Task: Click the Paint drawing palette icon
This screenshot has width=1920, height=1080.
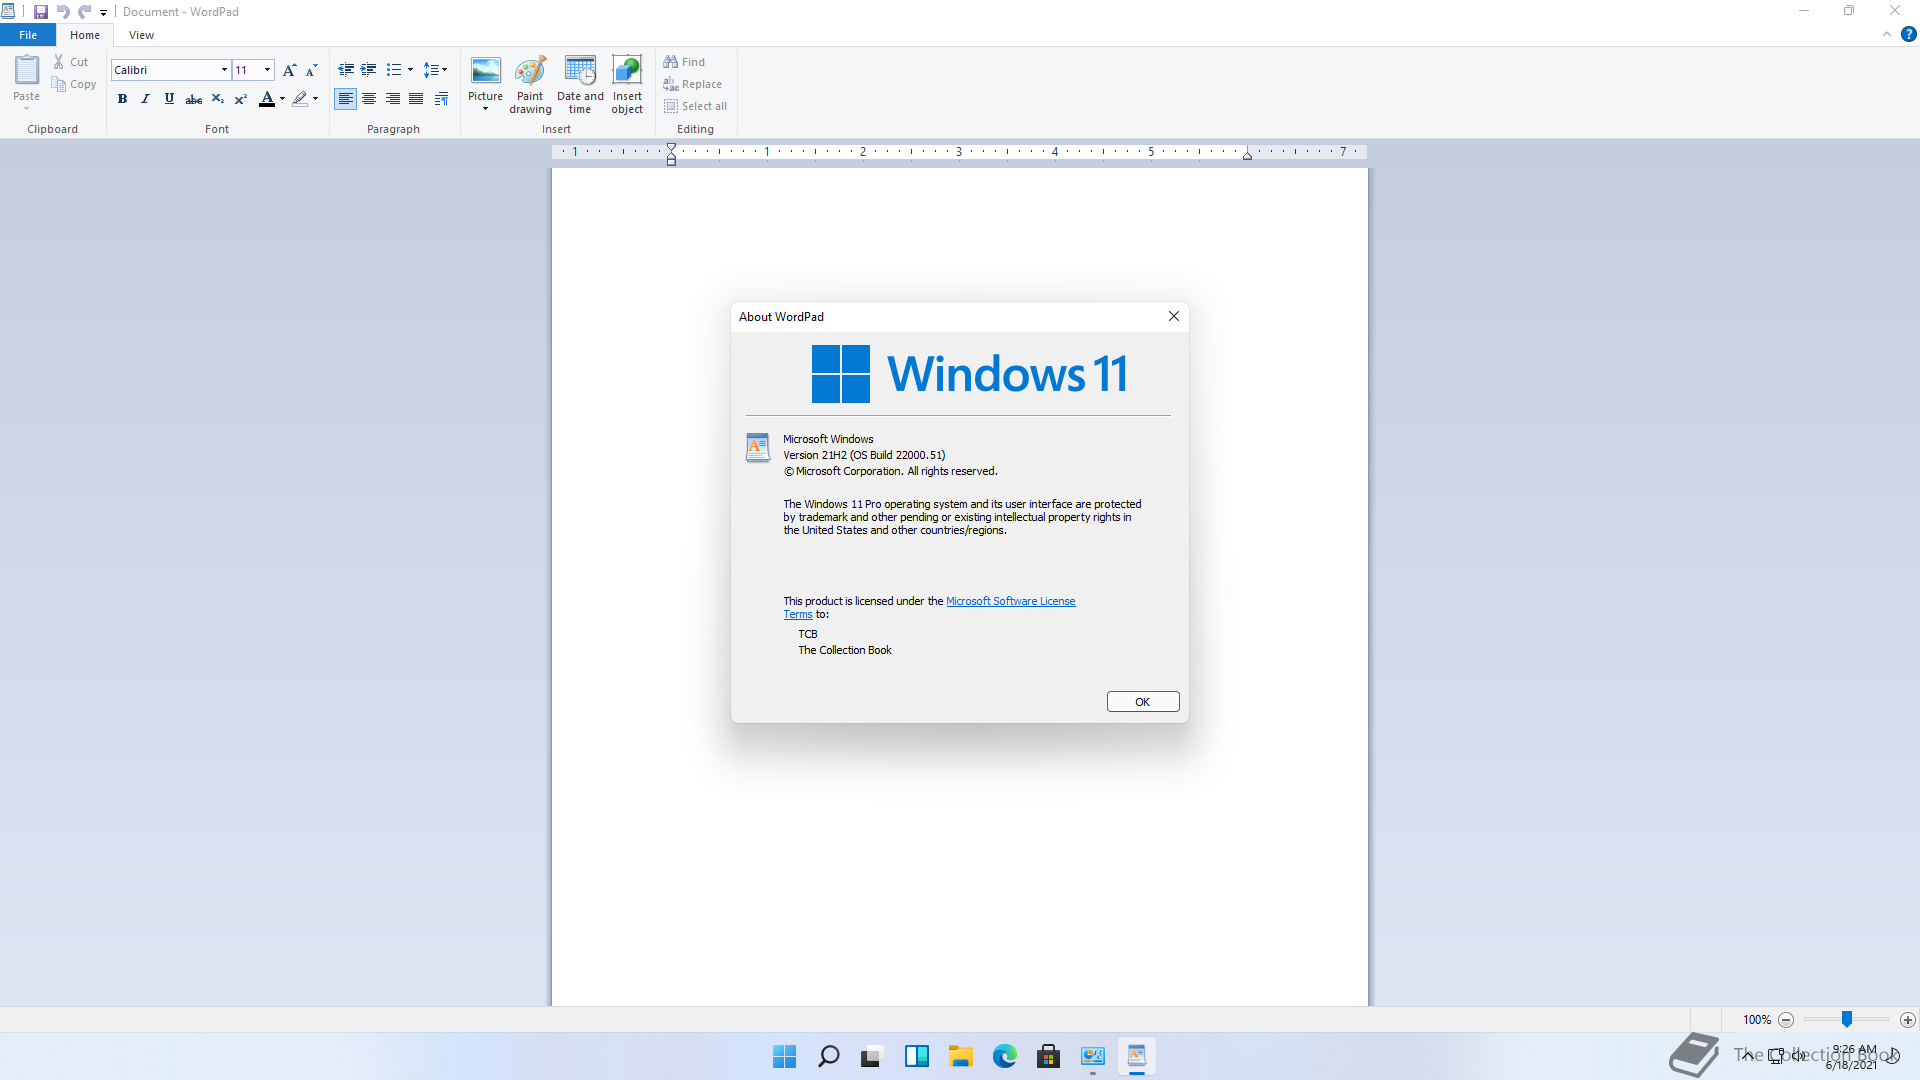Action: click(531, 70)
